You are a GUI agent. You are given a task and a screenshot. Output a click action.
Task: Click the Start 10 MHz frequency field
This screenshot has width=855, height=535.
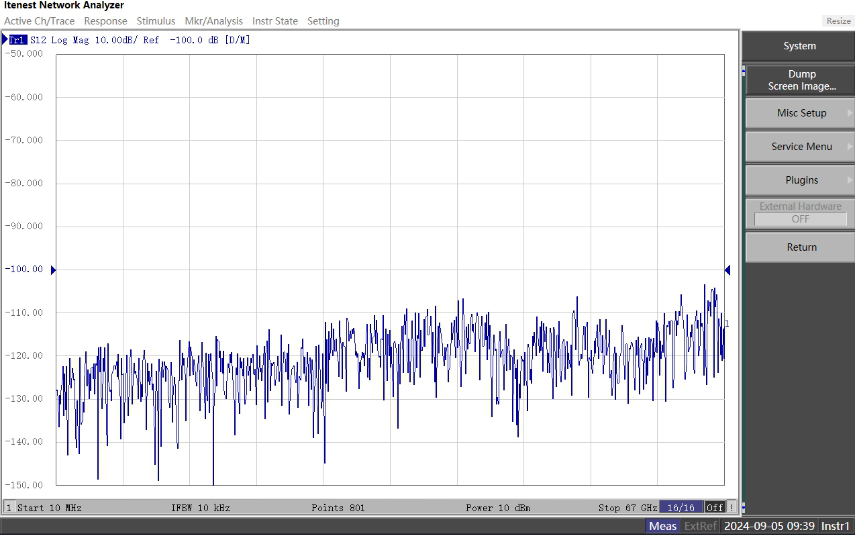coord(50,508)
